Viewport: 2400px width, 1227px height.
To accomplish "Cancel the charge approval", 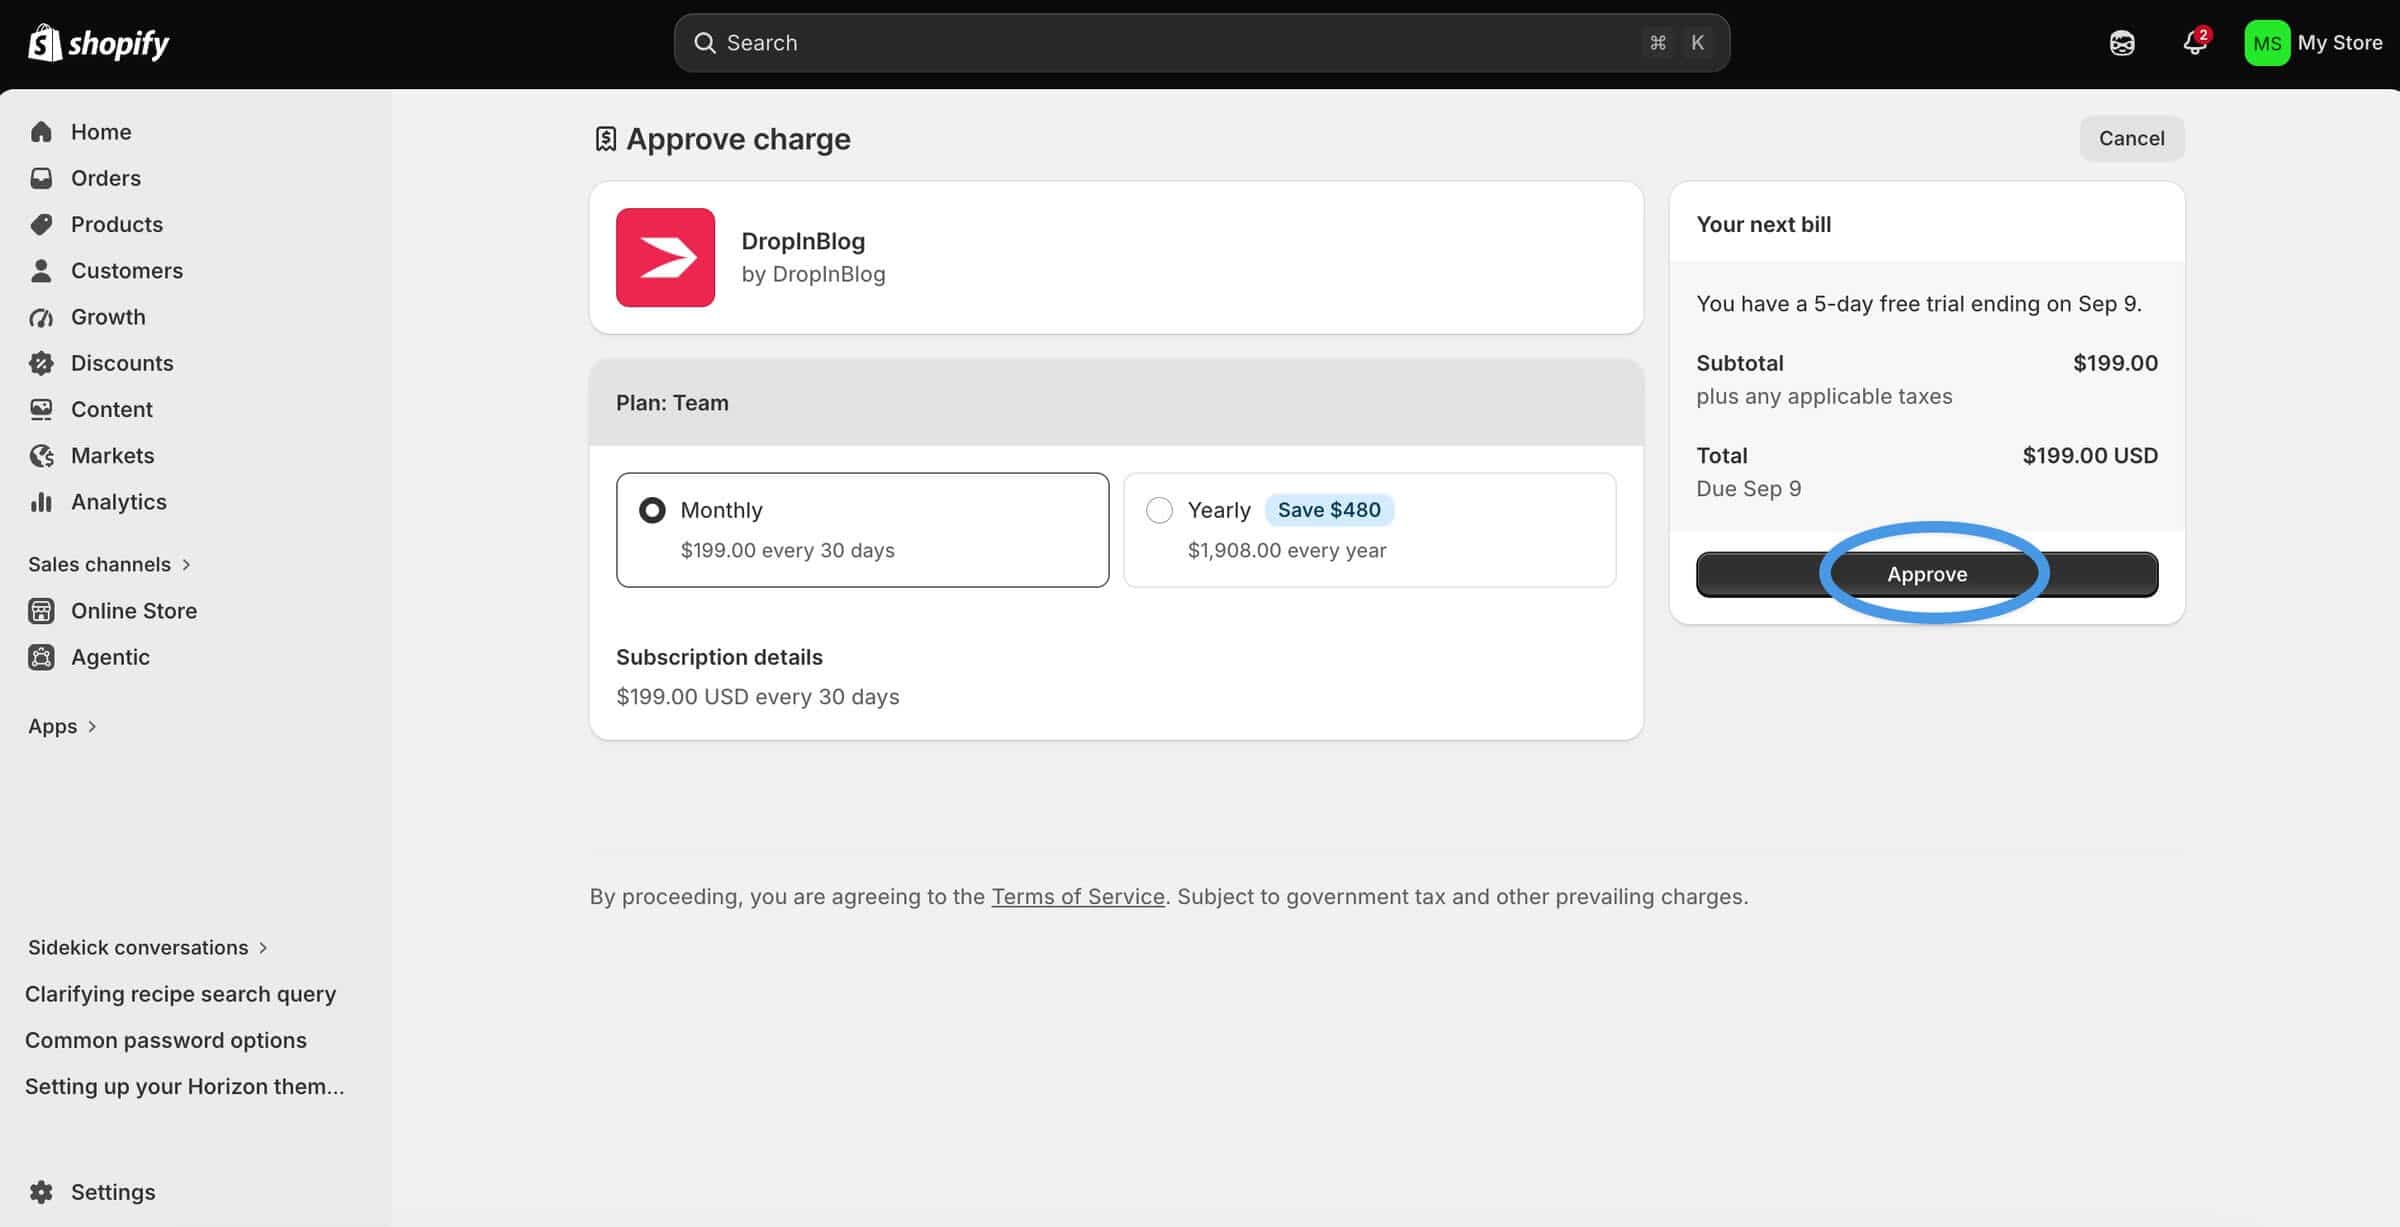I will [x=2131, y=138].
